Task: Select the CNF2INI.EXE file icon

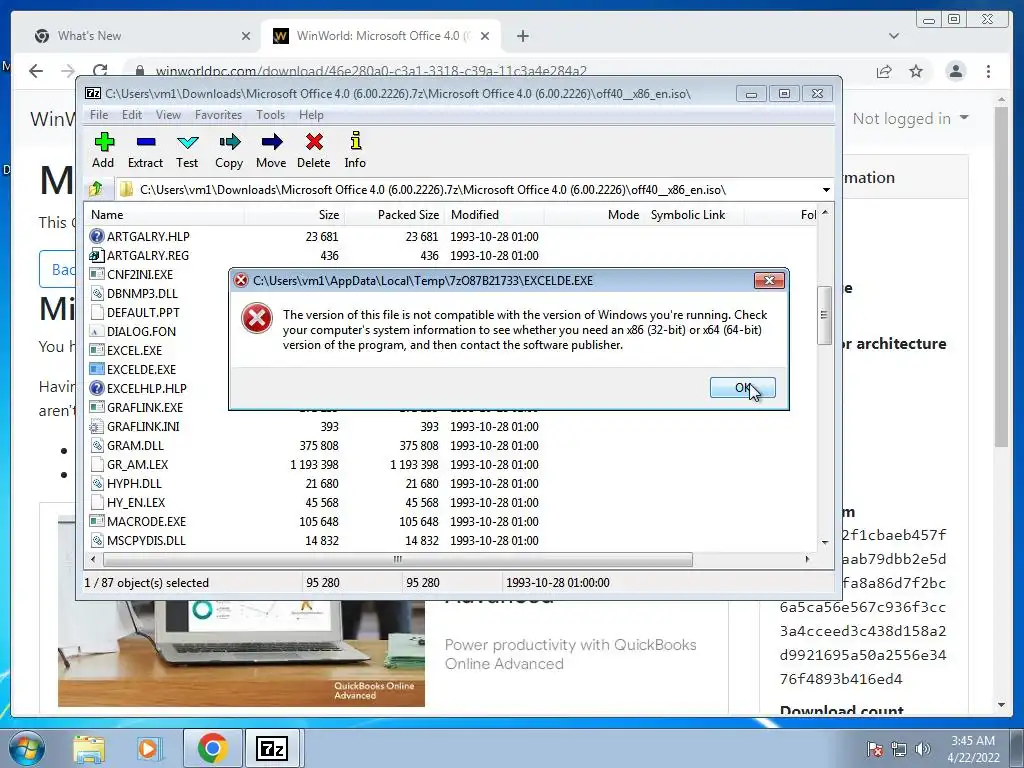Action: pyautogui.click(x=97, y=274)
